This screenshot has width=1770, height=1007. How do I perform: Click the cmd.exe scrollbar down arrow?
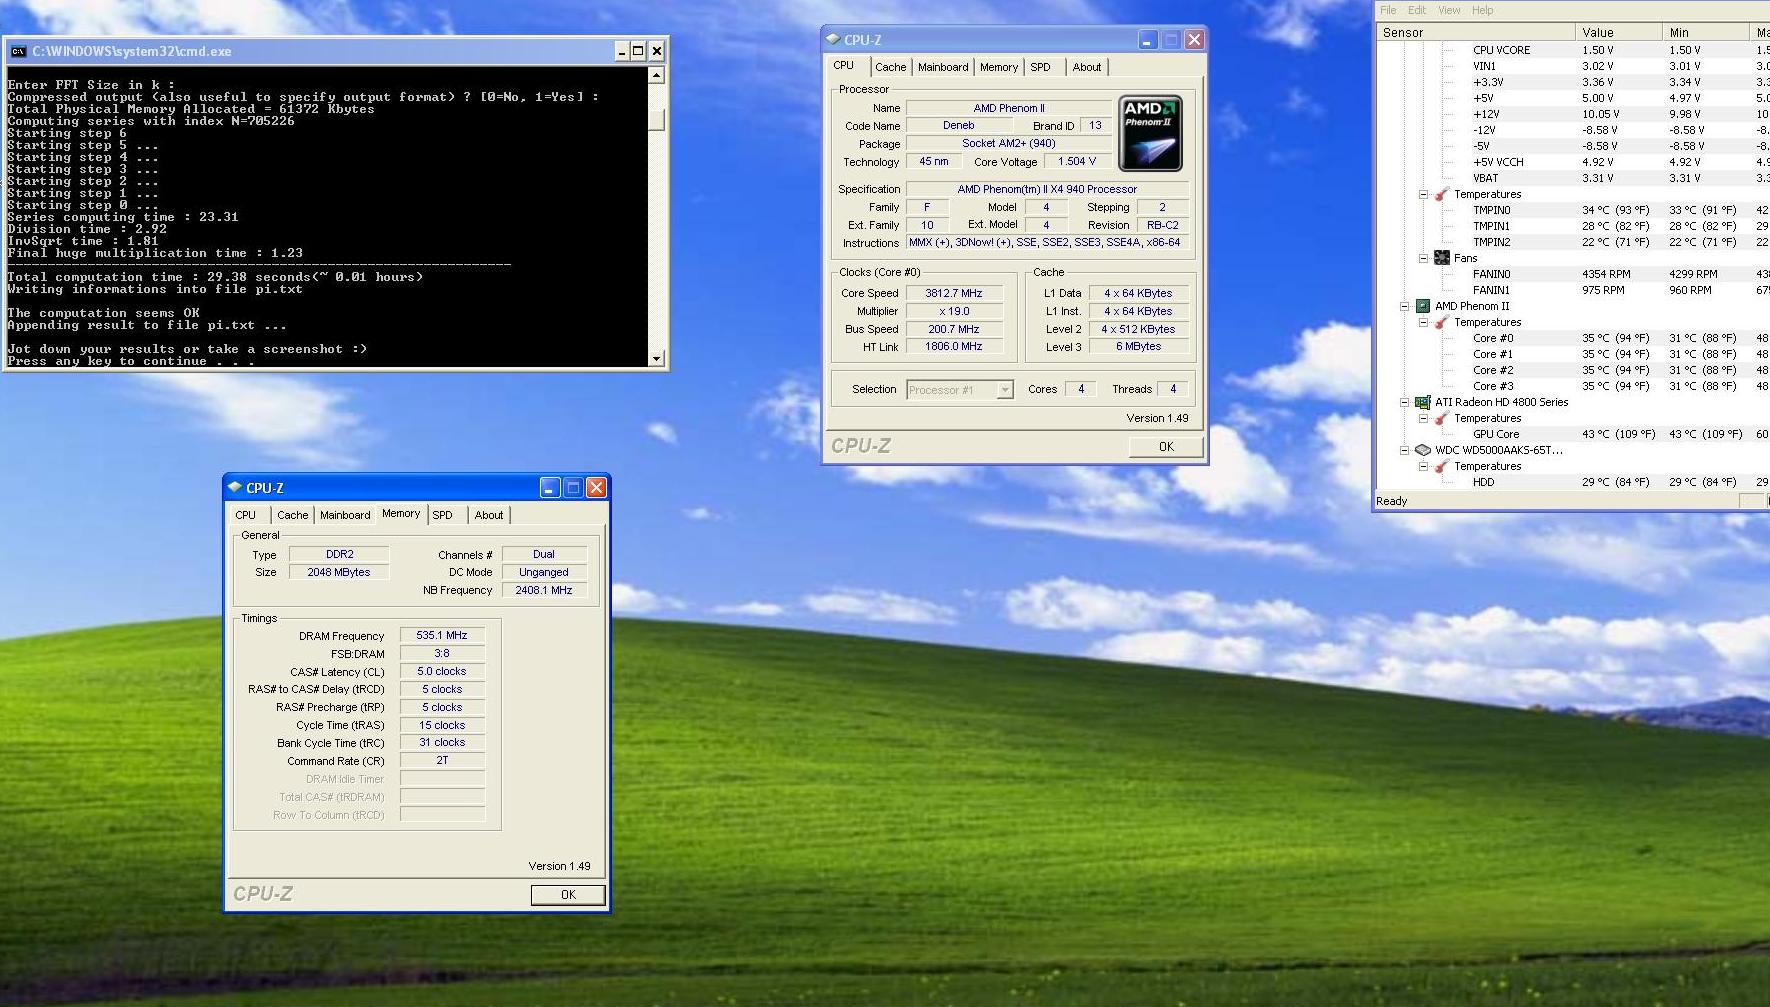[x=656, y=358]
